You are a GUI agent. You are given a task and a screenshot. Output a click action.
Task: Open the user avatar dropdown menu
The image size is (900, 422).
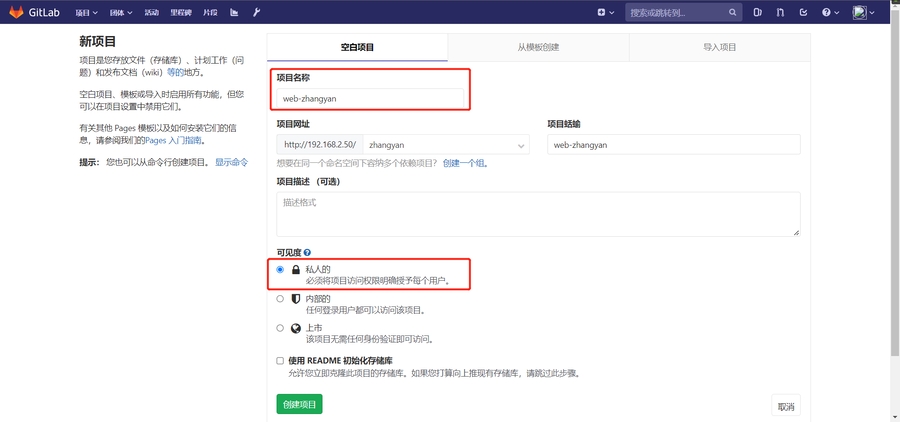[x=864, y=13]
